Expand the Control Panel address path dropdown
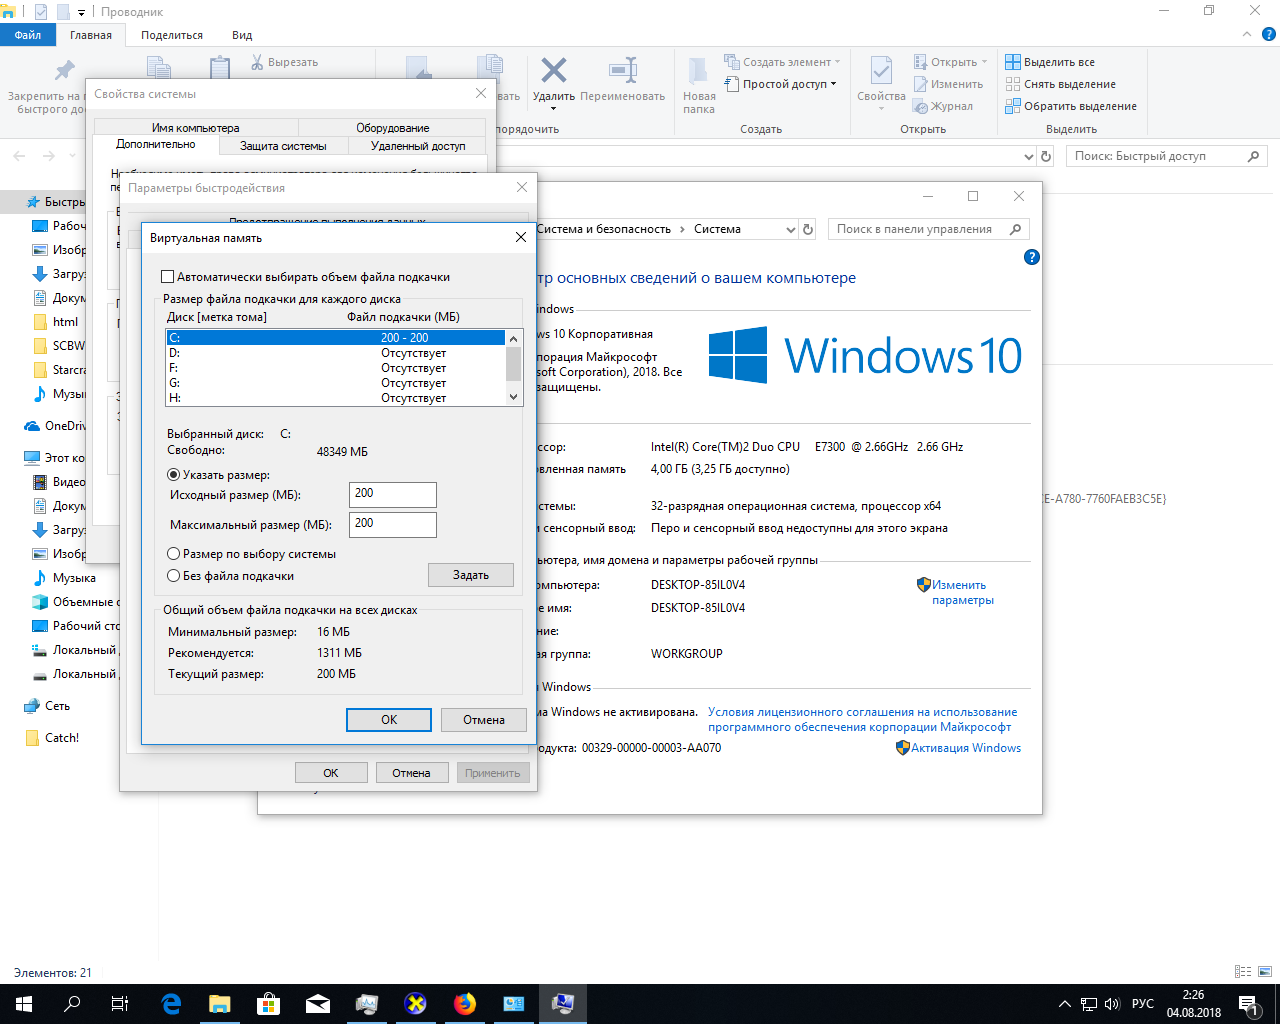Screen dimensions: 1280x1024 pyautogui.click(x=790, y=229)
